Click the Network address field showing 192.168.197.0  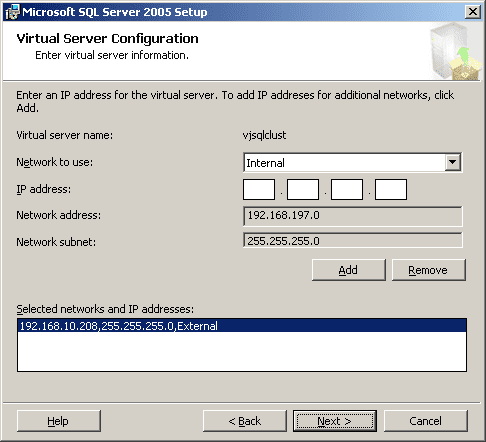tap(353, 216)
